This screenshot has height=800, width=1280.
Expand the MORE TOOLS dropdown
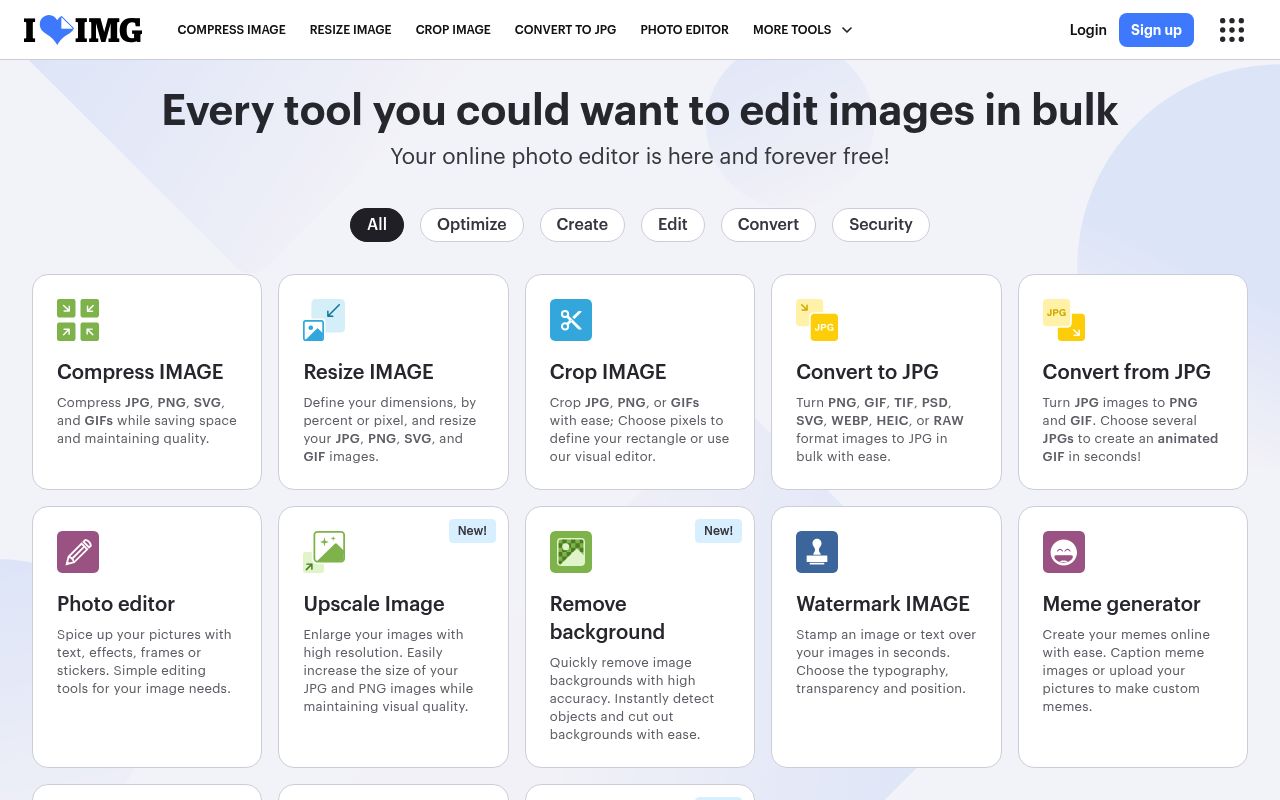pyautogui.click(x=802, y=30)
